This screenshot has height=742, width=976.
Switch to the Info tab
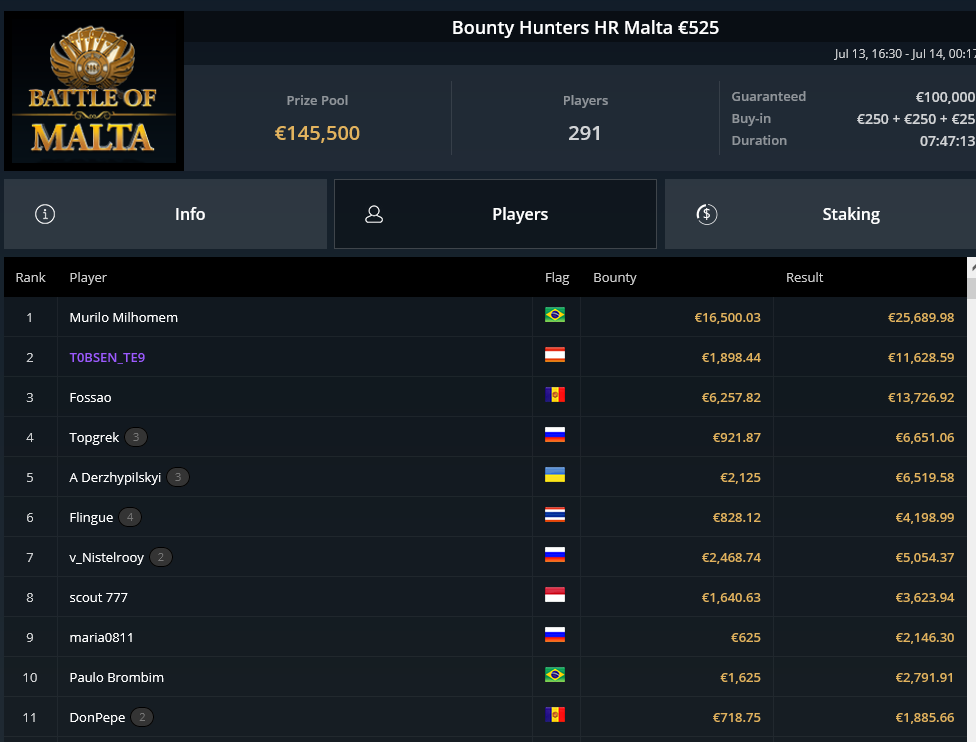(166, 214)
